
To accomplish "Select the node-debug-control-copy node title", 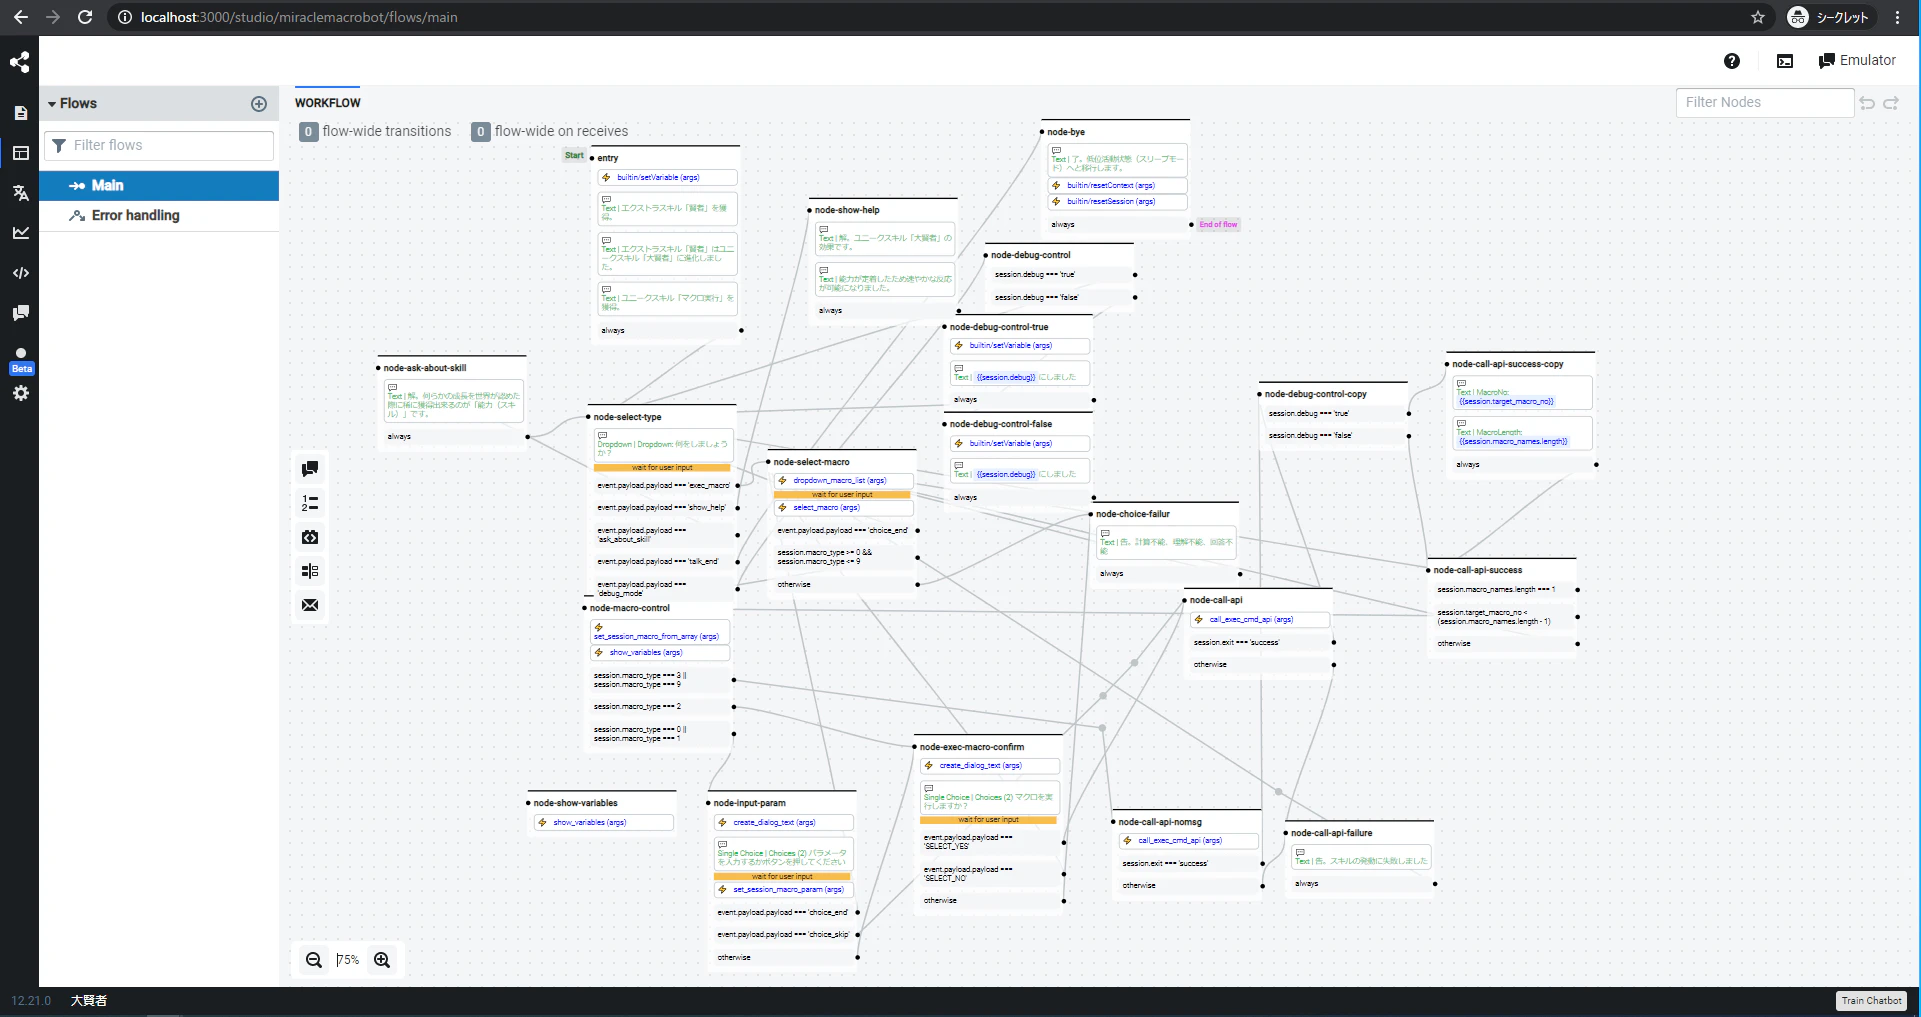I will point(1316,394).
